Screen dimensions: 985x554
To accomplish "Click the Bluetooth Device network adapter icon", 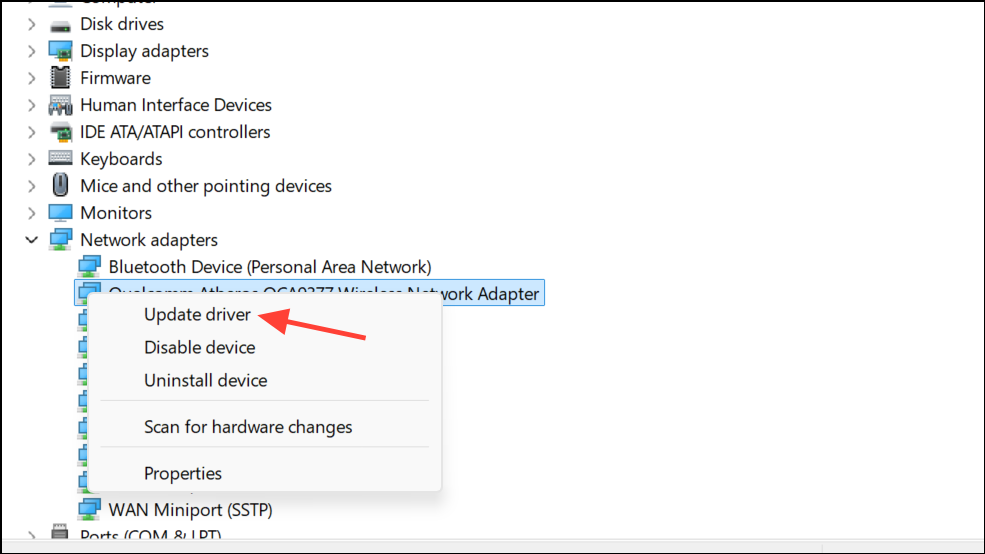I will pos(90,267).
